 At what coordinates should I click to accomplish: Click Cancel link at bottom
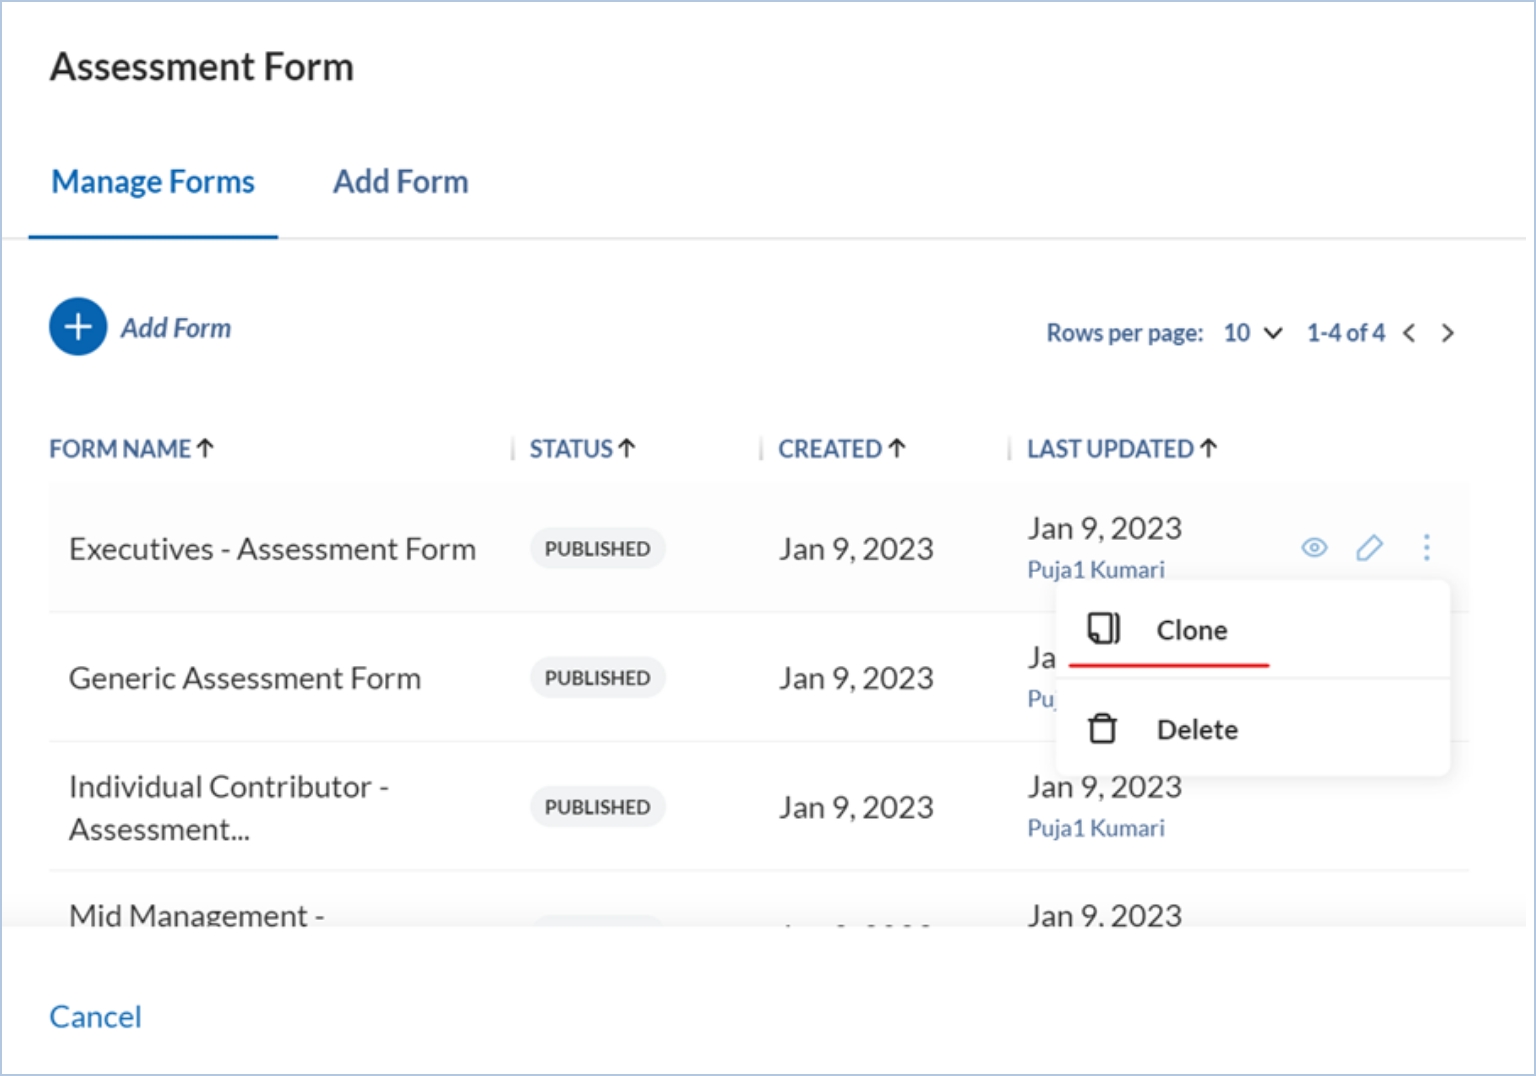point(96,1017)
